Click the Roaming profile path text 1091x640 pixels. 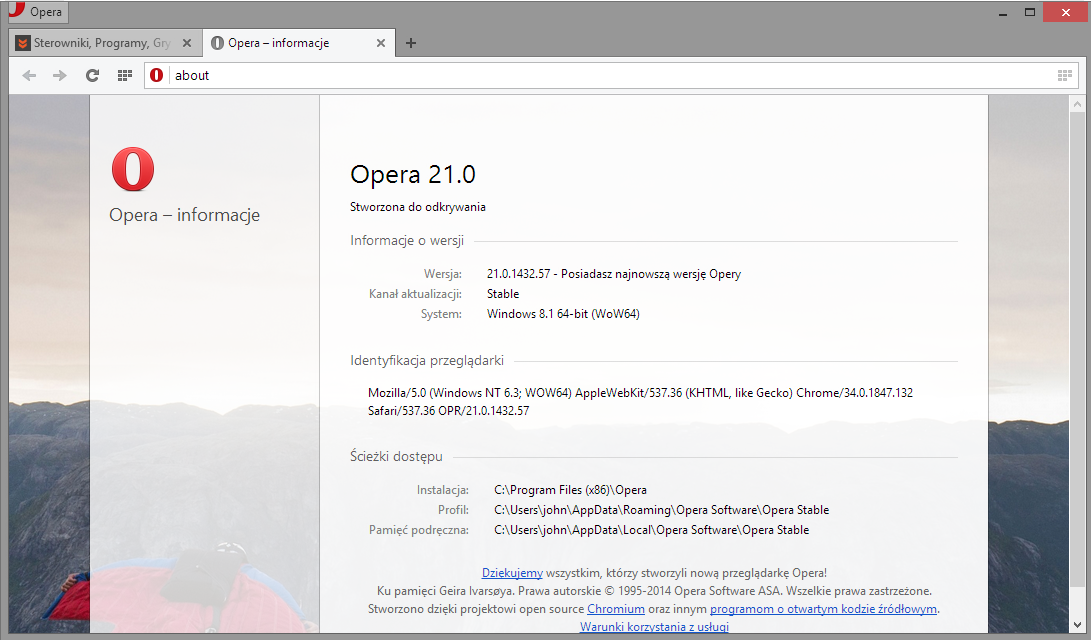point(662,510)
